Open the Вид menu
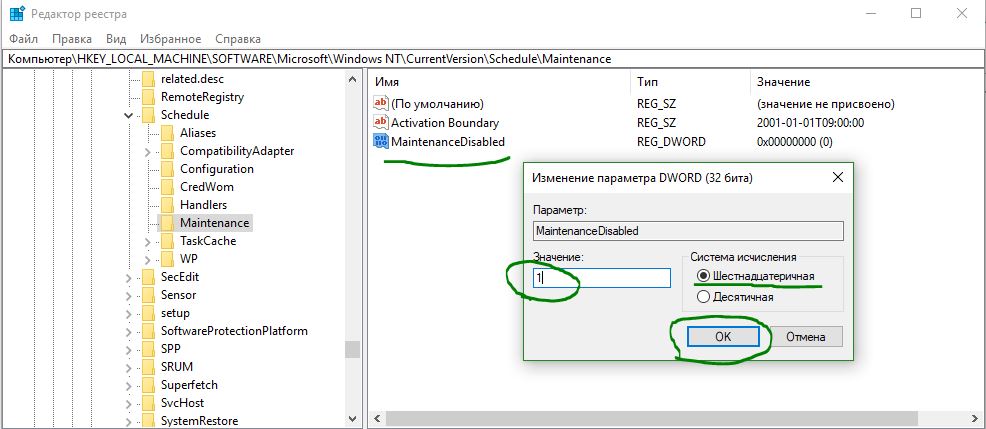Viewport: 986px width, 429px height. [x=116, y=39]
